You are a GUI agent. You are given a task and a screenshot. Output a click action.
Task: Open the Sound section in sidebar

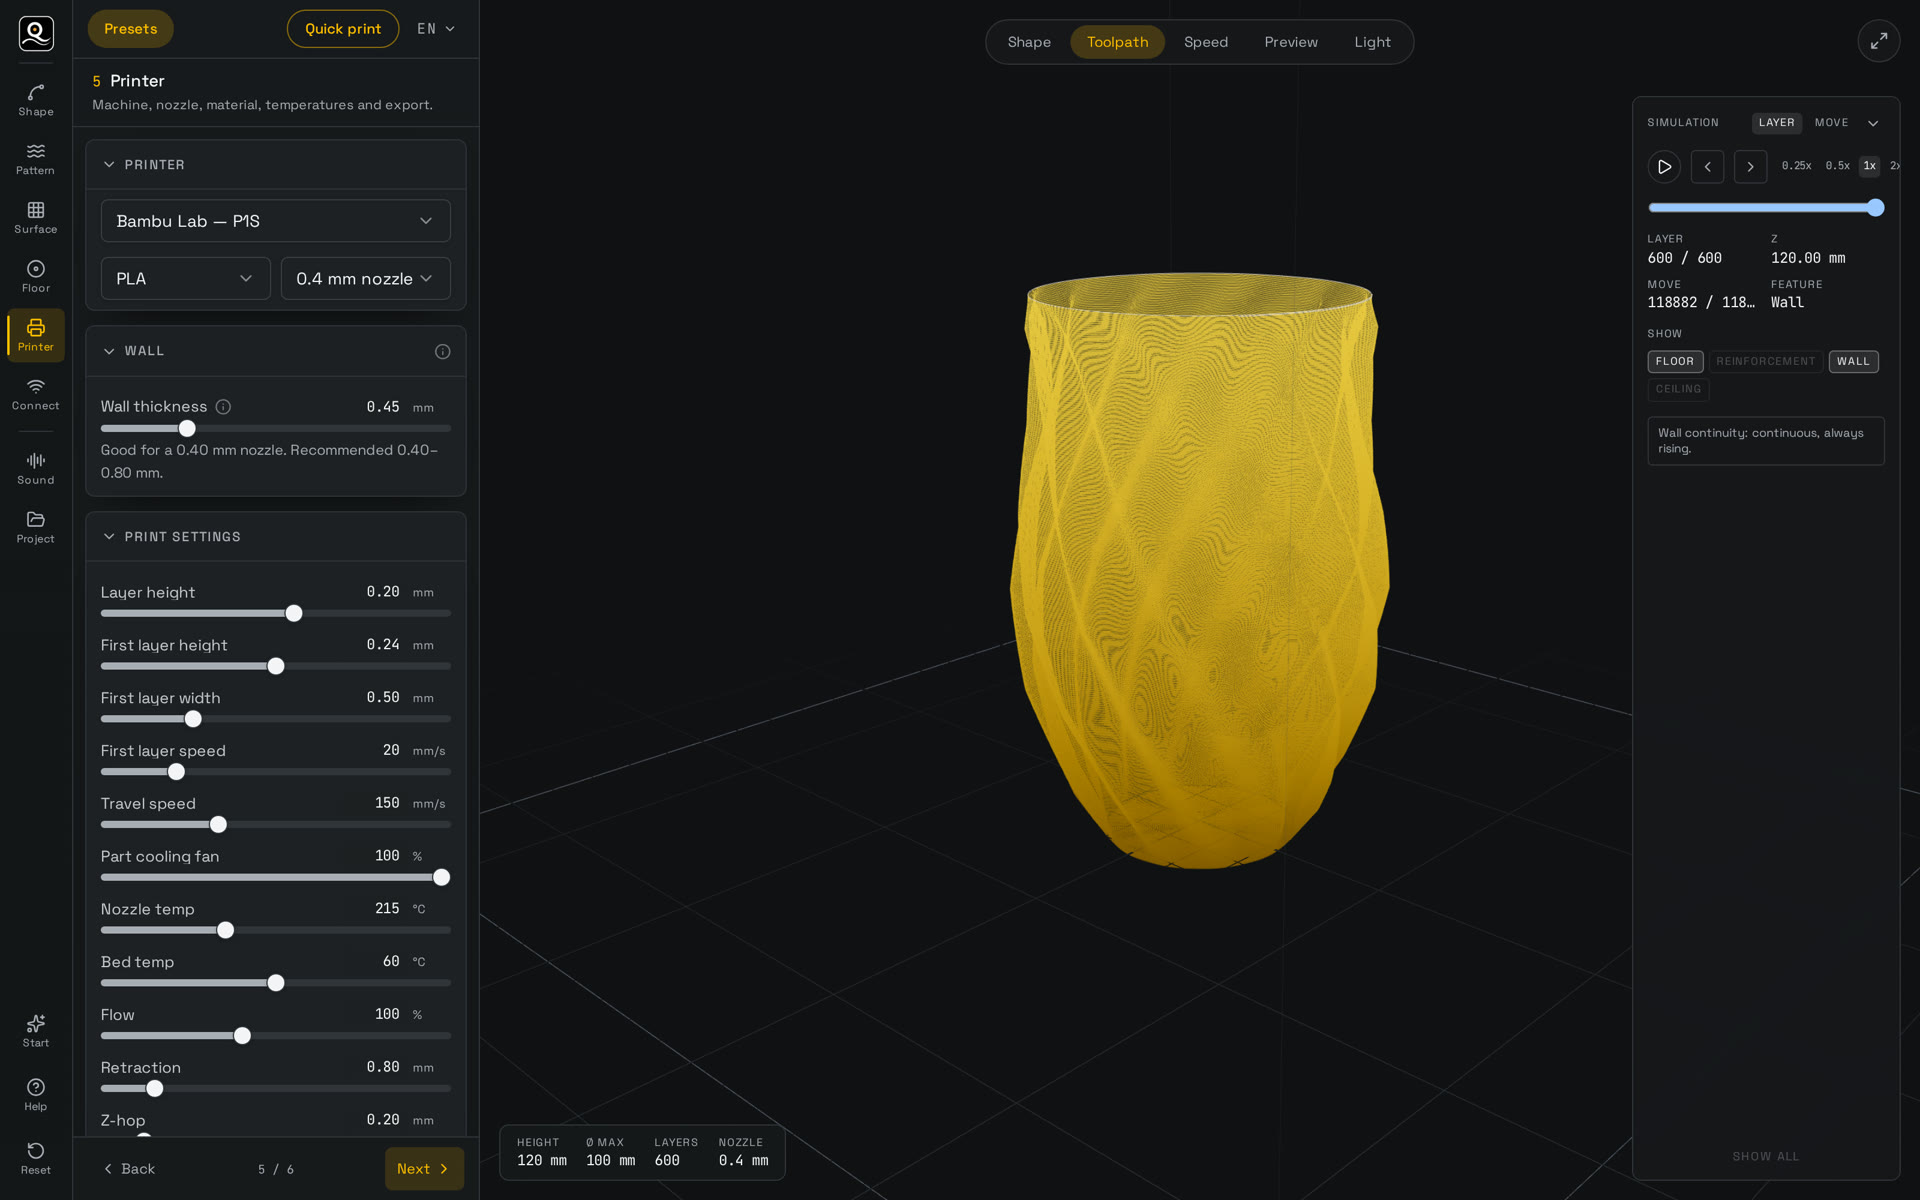[36, 469]
